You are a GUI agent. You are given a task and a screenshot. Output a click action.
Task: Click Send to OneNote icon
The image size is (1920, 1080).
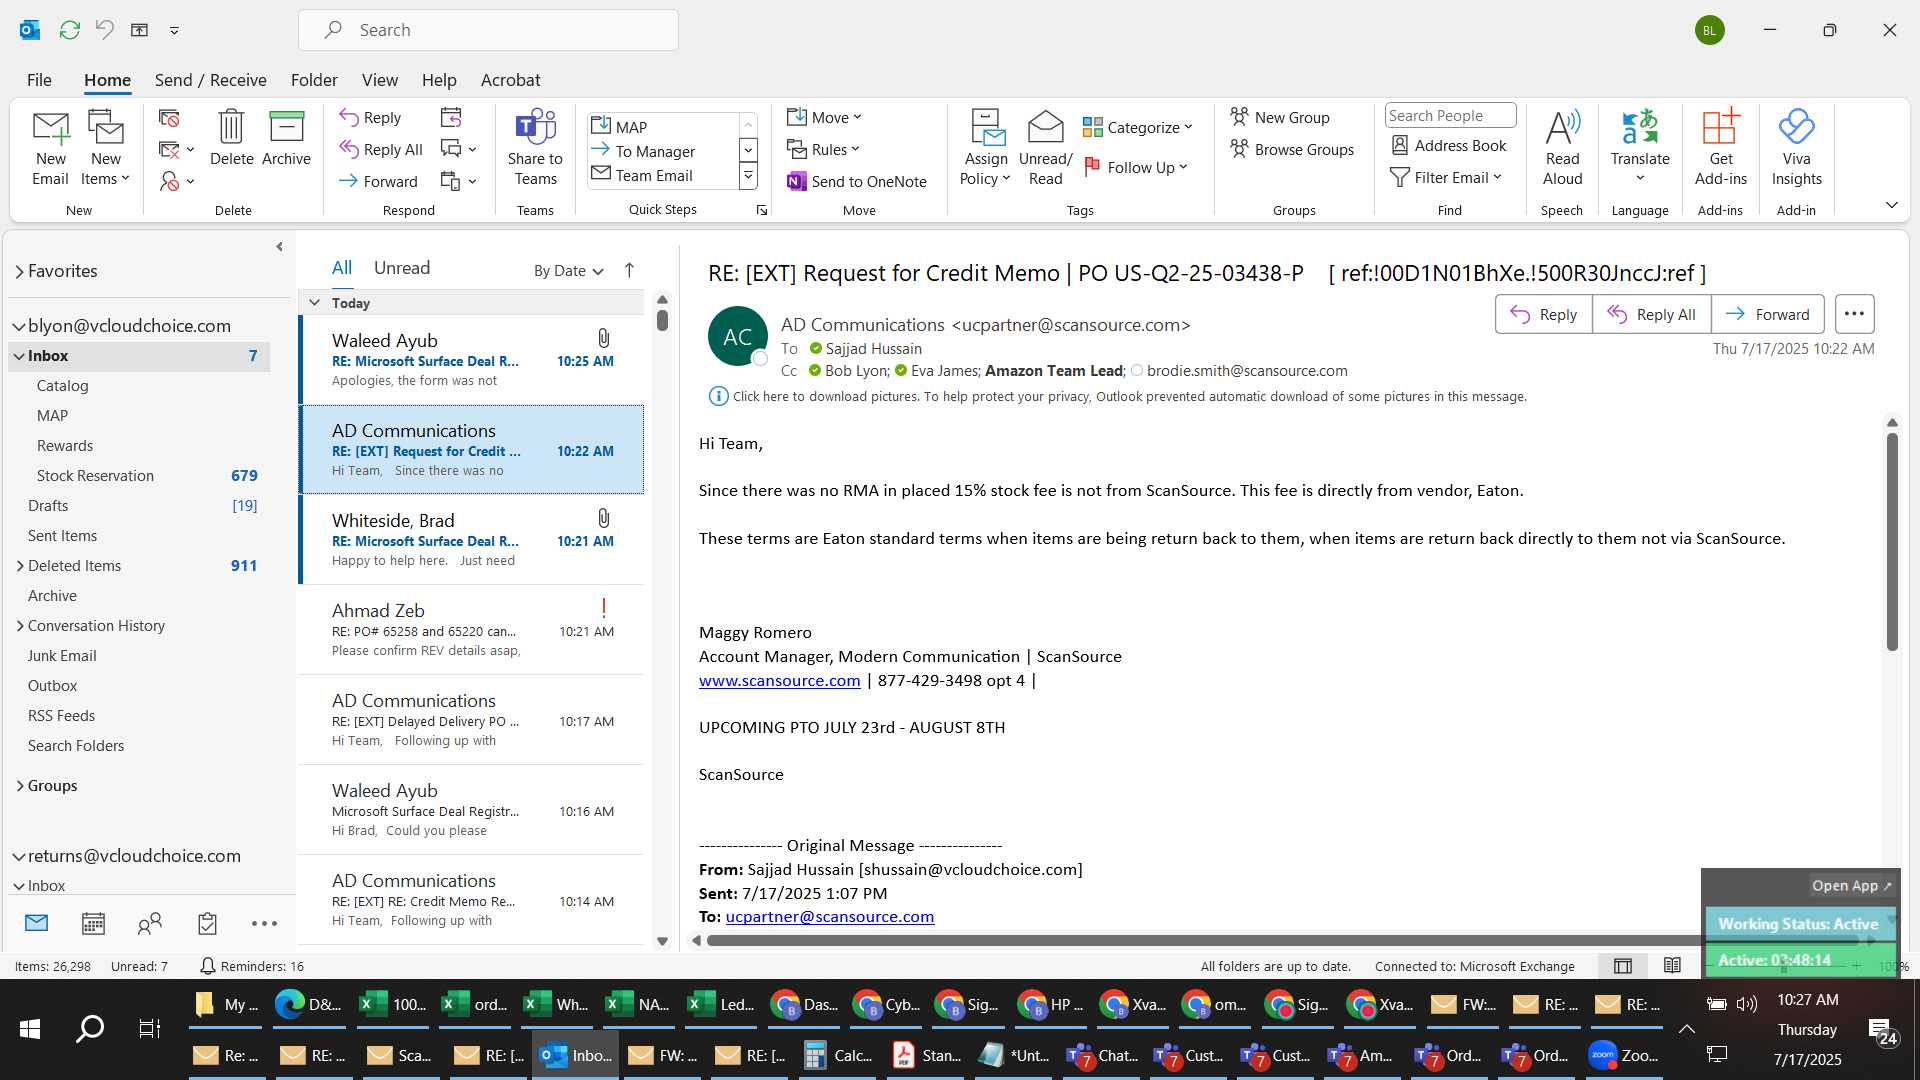857,181
